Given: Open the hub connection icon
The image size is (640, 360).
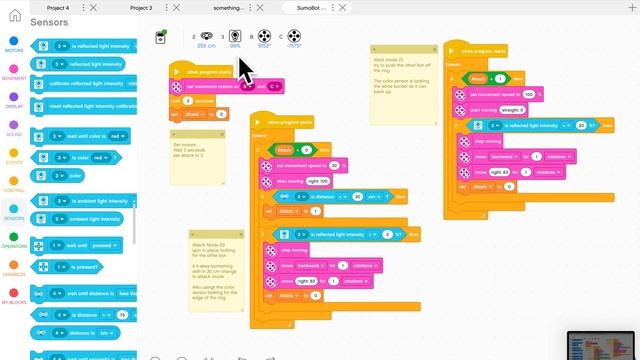Looking at the screenshot, I should (x=161, y=37).
